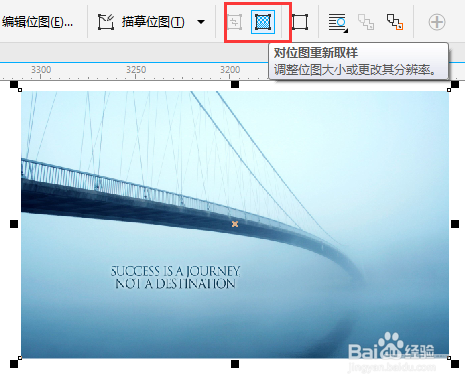This screenshot has width=465, height=385.
Task: Click the bridge photo's SUCCESS IS A JOURNEY text
Action: tap(175, 271)
